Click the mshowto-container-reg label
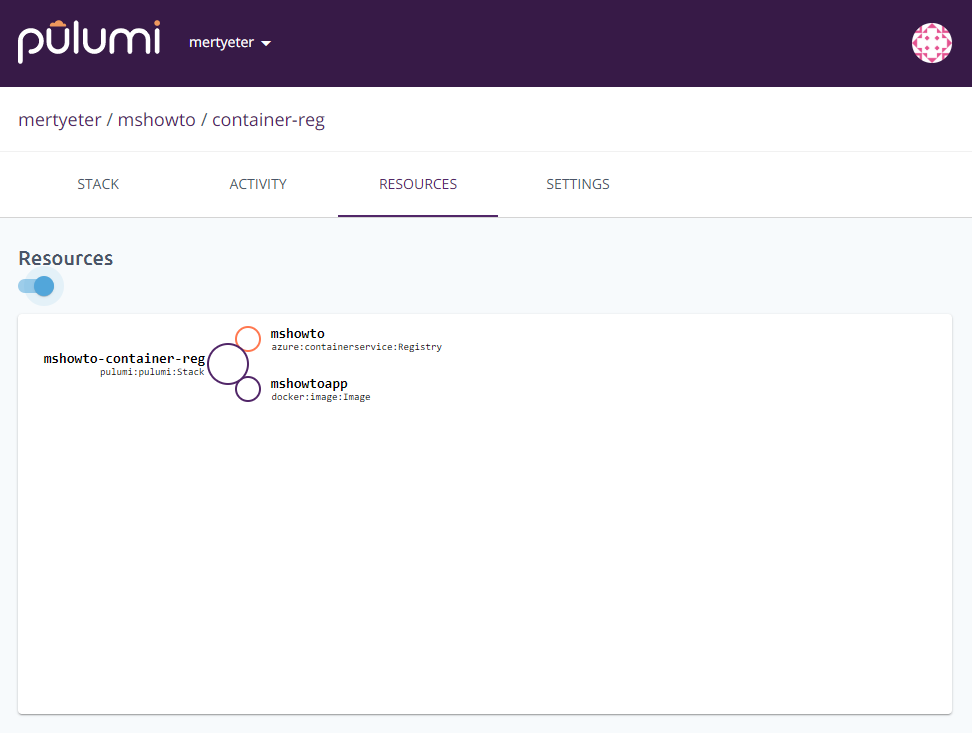This screenshot has height=733, width=972. [x=124, y=358]
